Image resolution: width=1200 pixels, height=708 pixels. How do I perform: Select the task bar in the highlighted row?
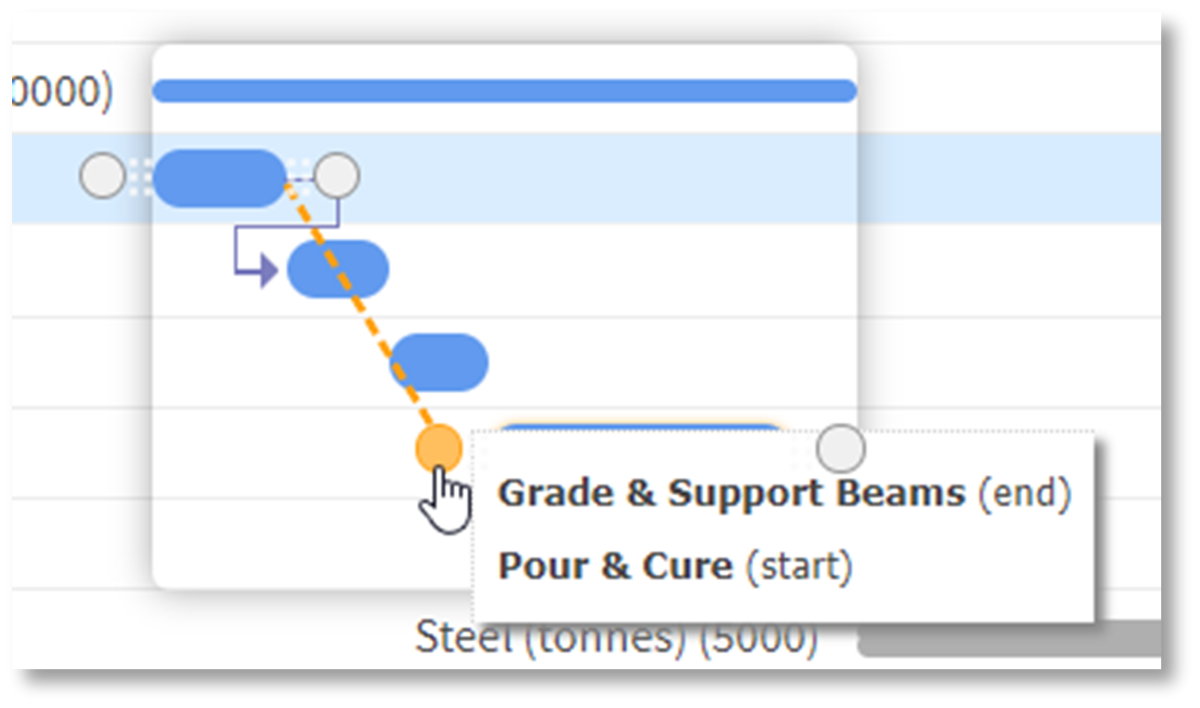click(x=219, y=178)
